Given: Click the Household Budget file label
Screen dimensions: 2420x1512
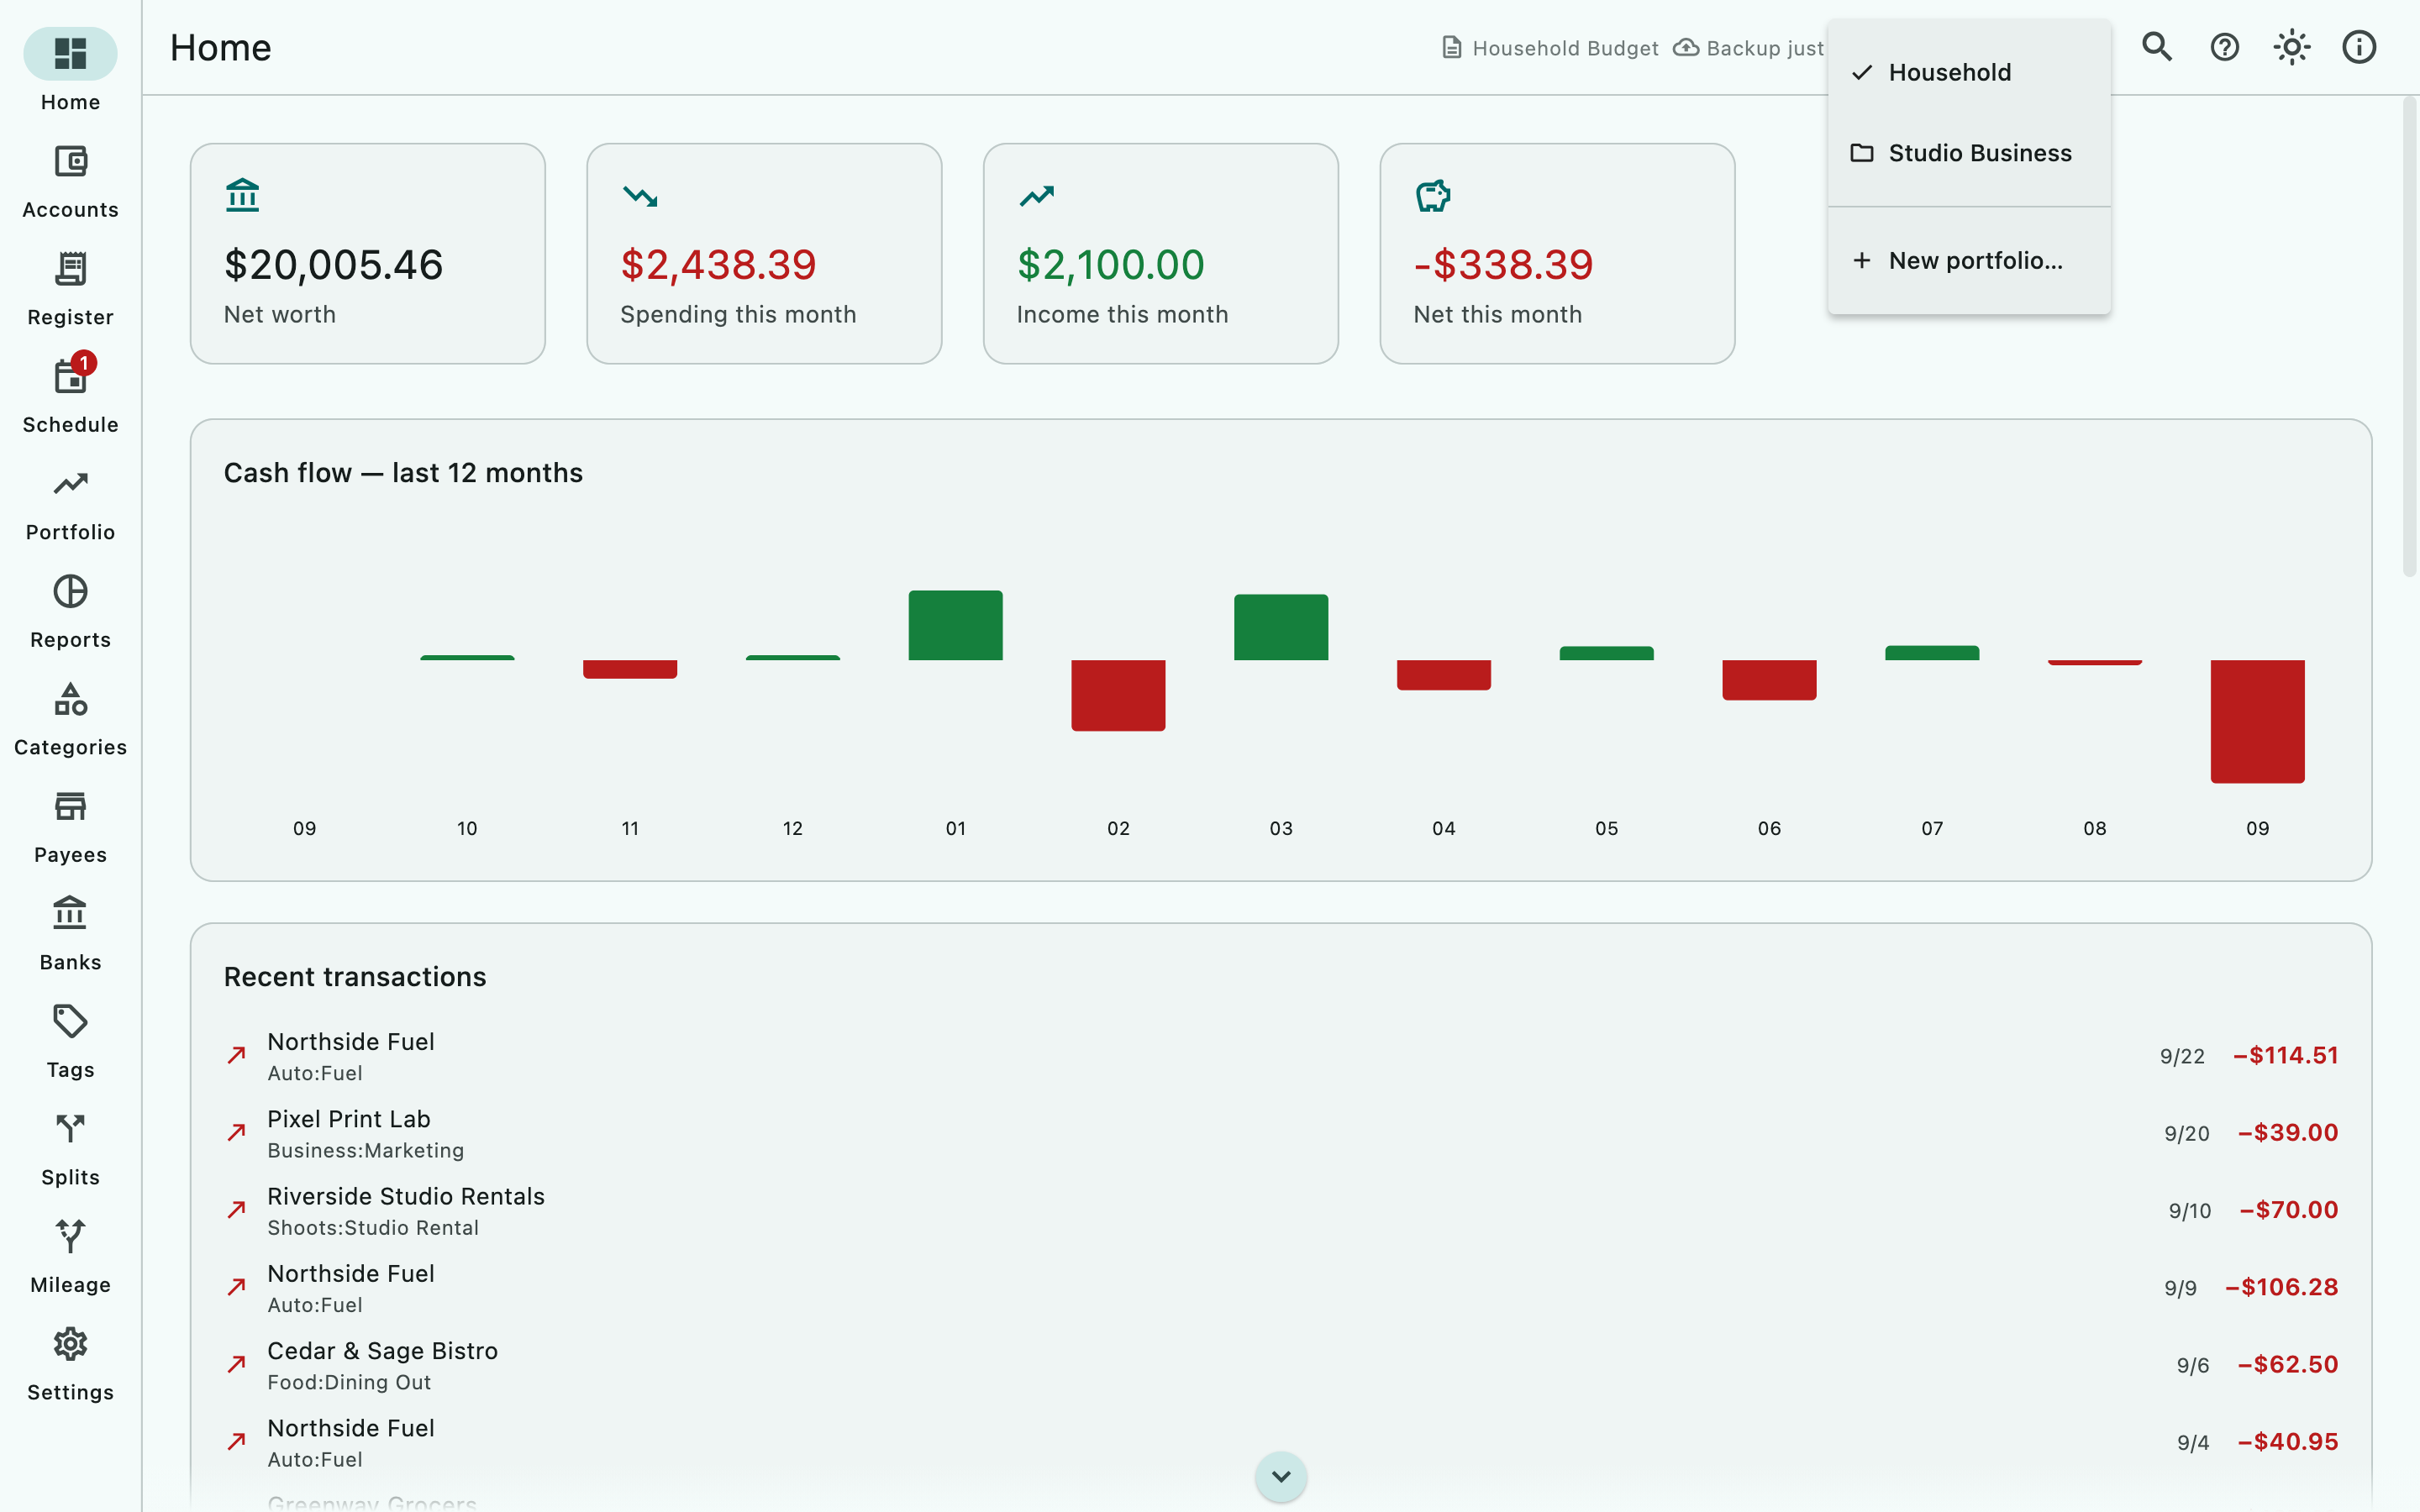Looking at the screenshot, I should pyautogui.click(x=1550, y=48).
